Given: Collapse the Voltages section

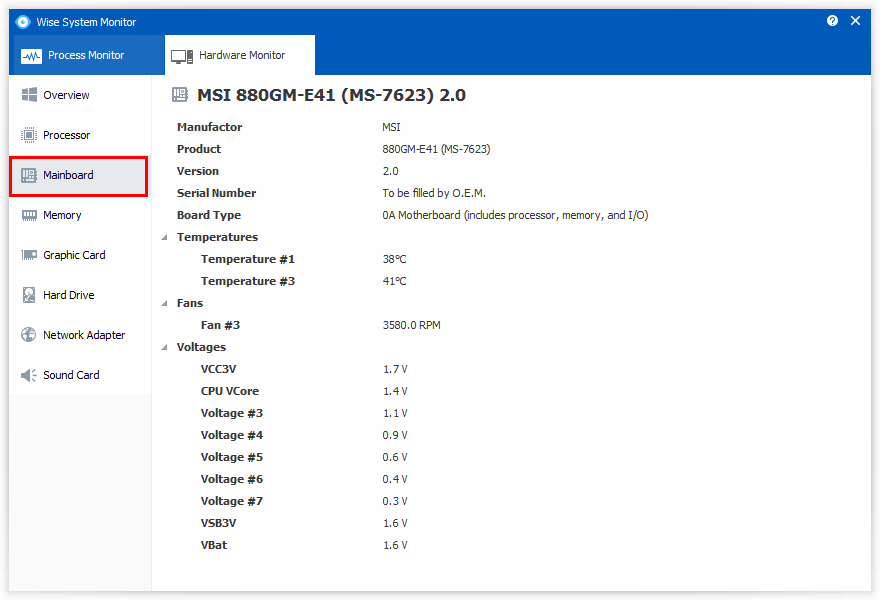Looking at the screenshot, I should (164, 347).
